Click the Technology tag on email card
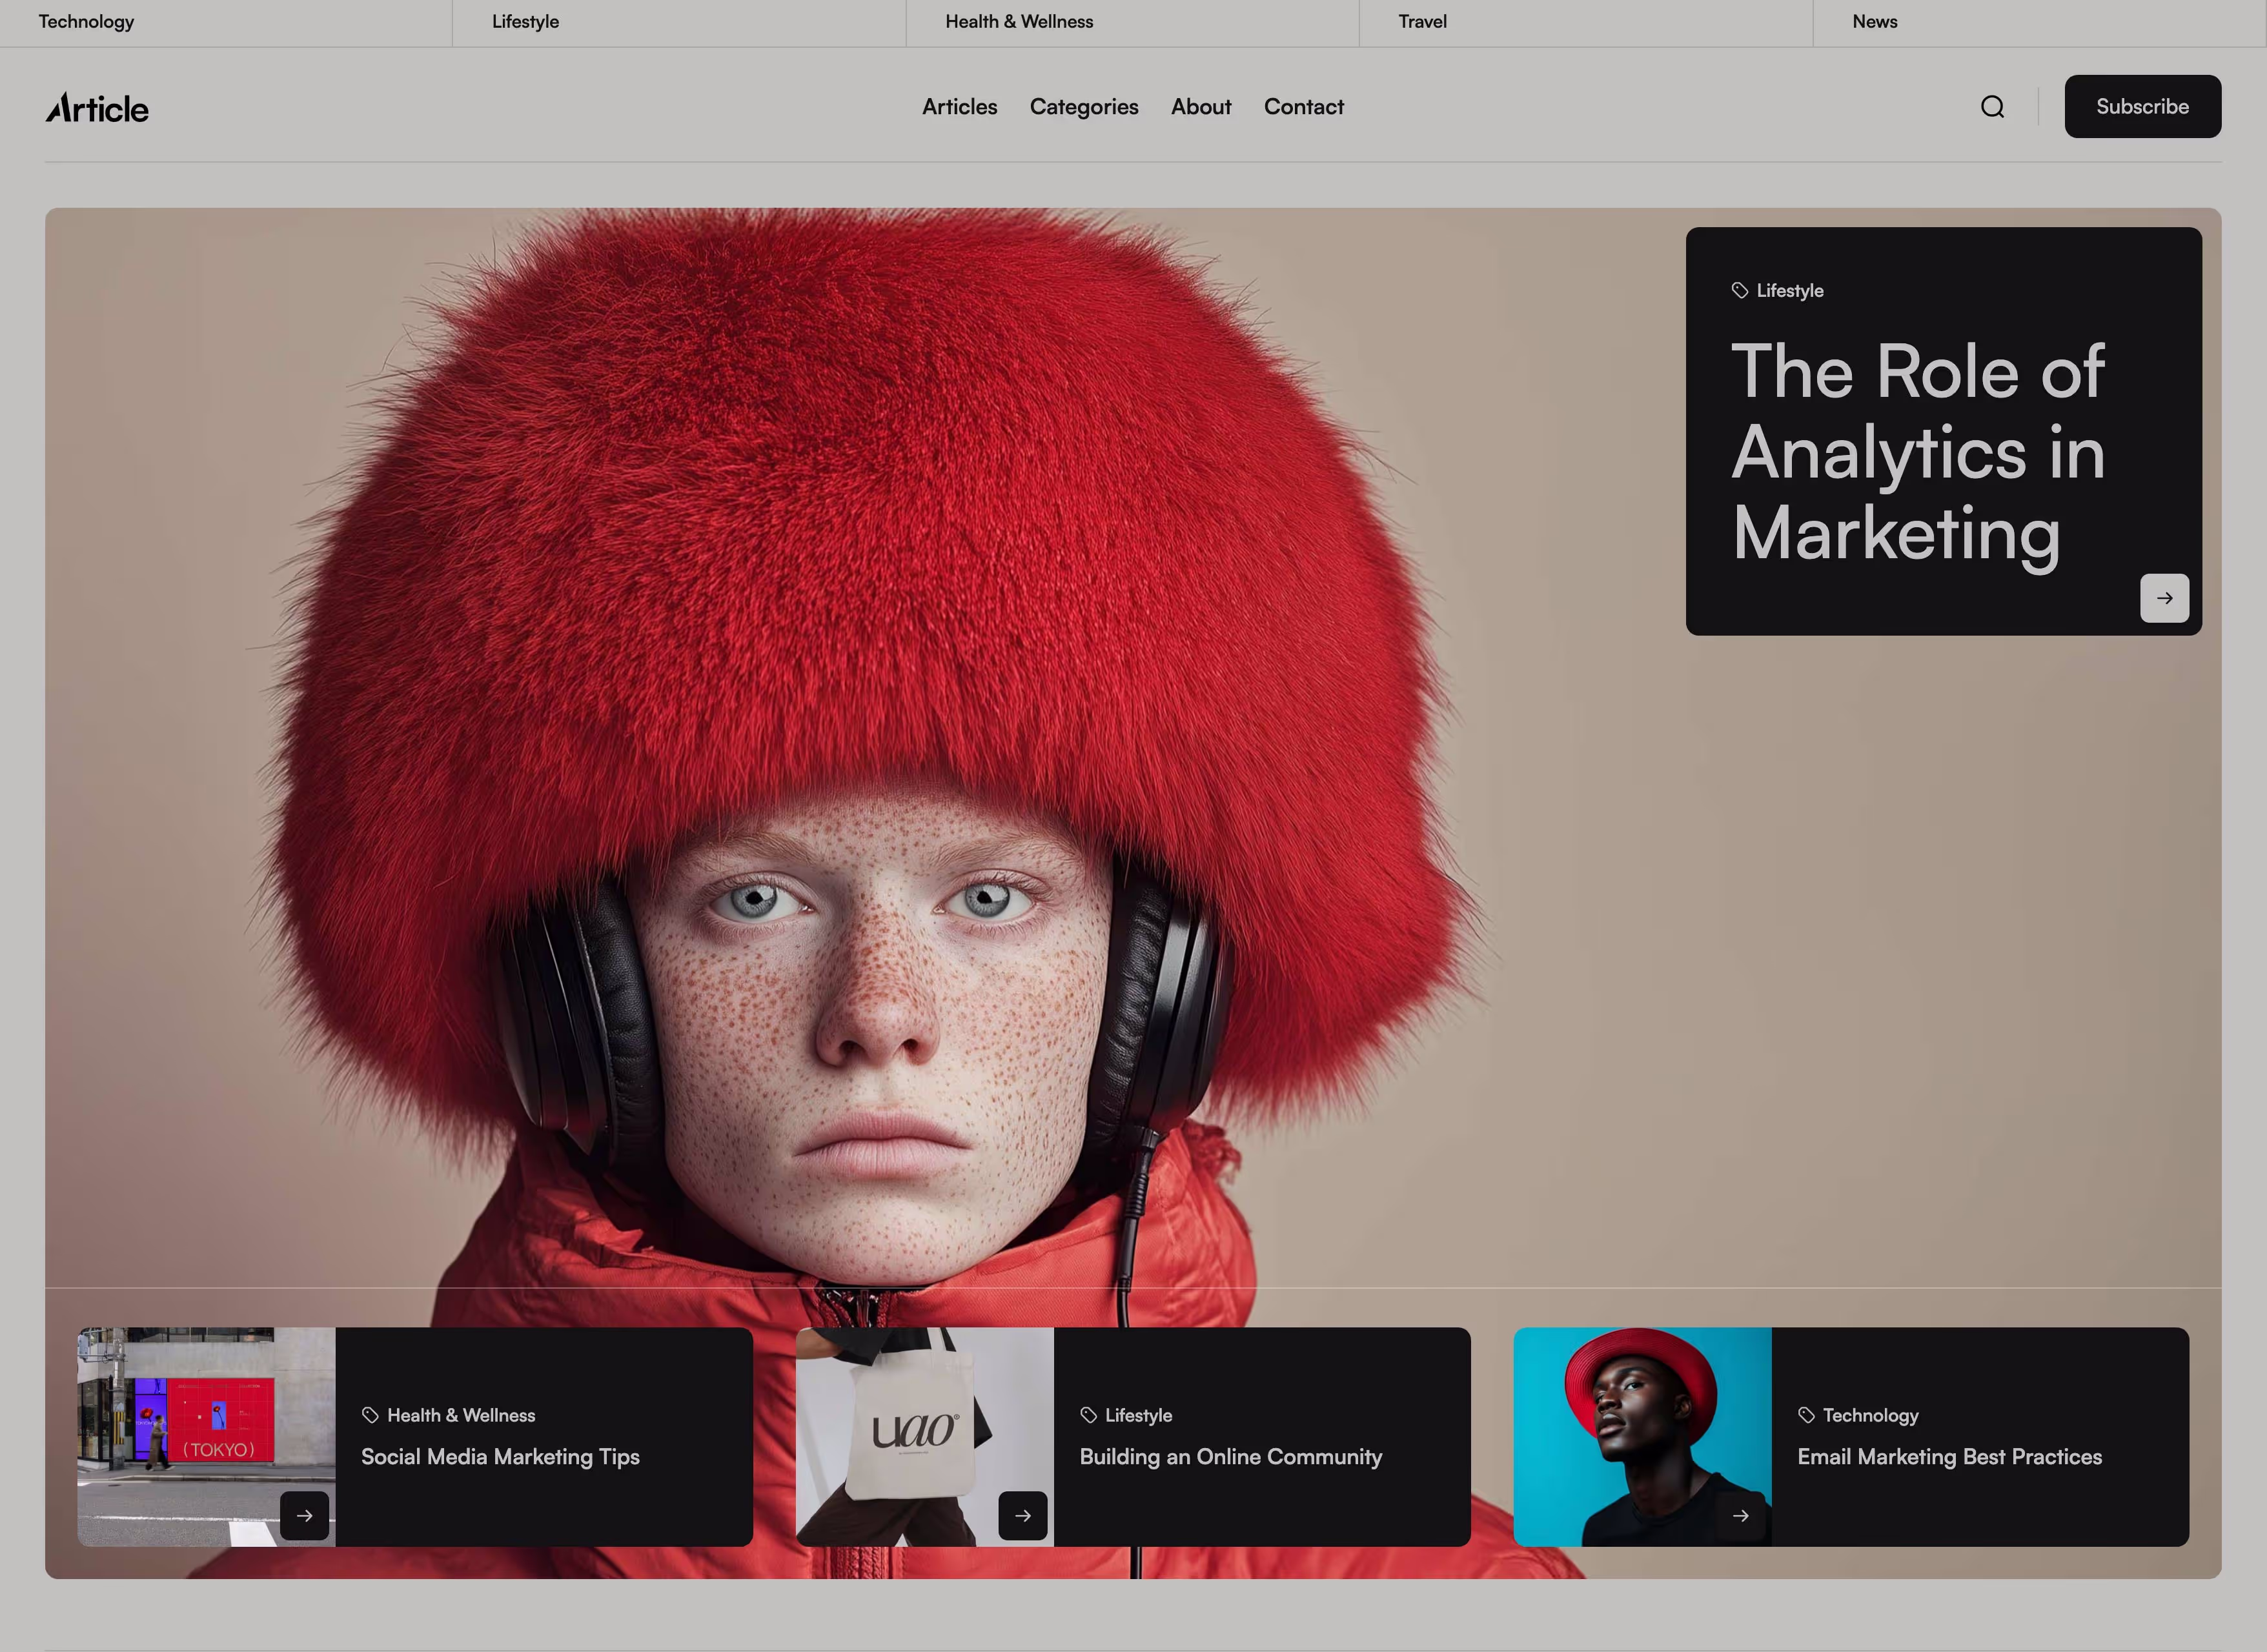 [x=1869, y=1415]
